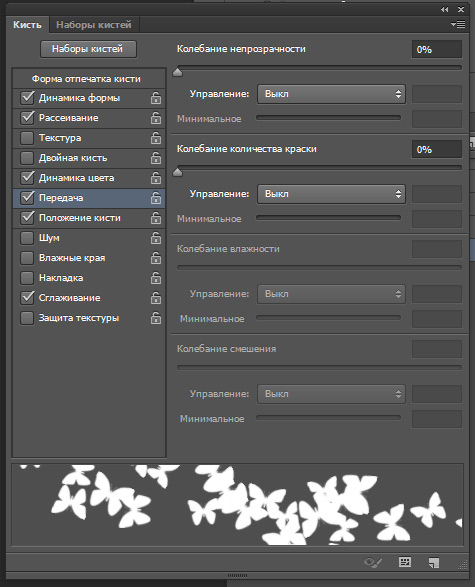Click the Колебание непрозрачности slider handle
Image resolution: width=475 pixels, height=587 pixels.
coord(178,72)
